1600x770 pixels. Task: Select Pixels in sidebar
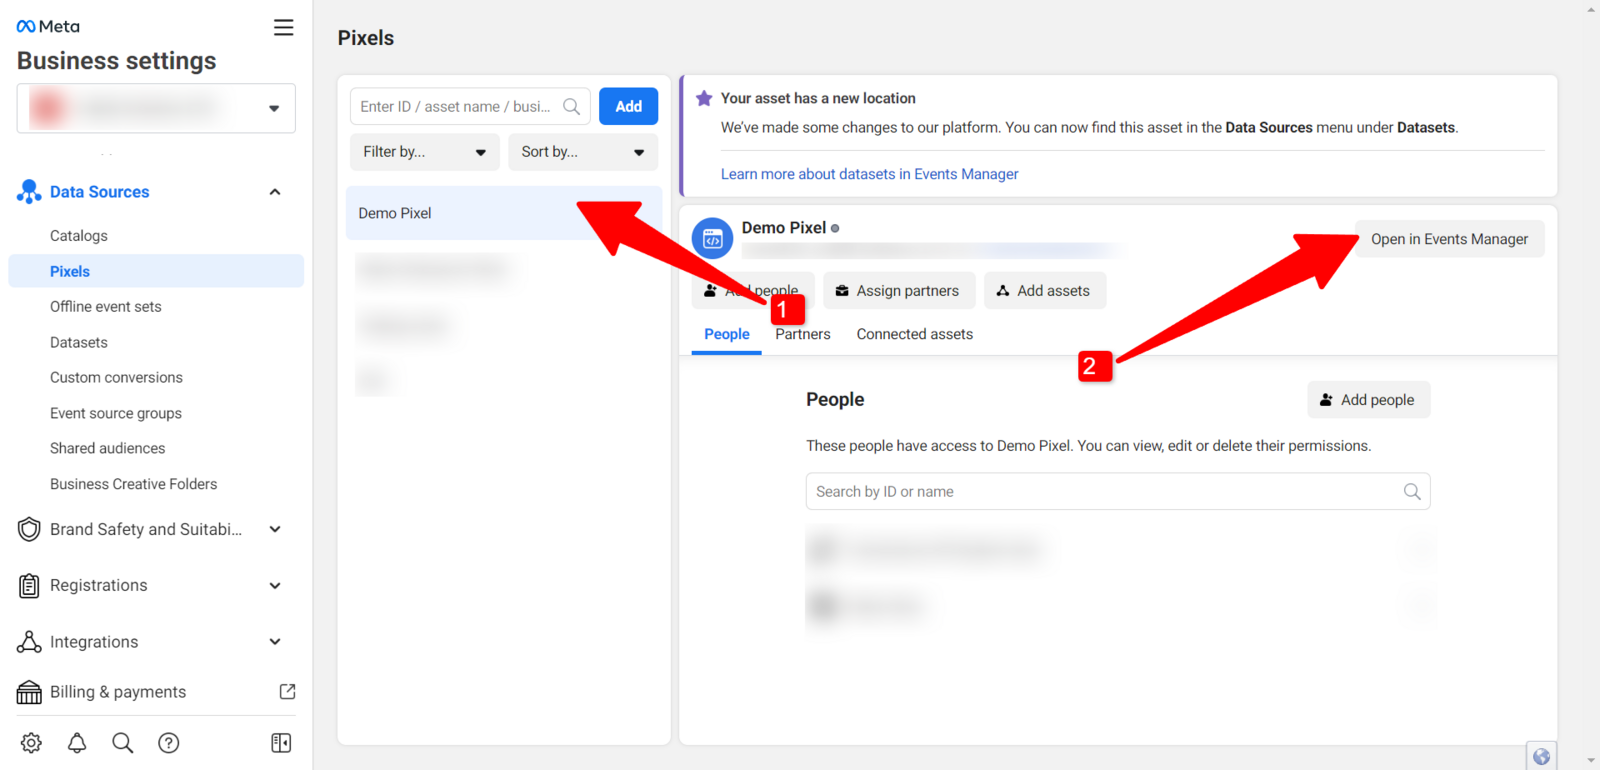156,271
